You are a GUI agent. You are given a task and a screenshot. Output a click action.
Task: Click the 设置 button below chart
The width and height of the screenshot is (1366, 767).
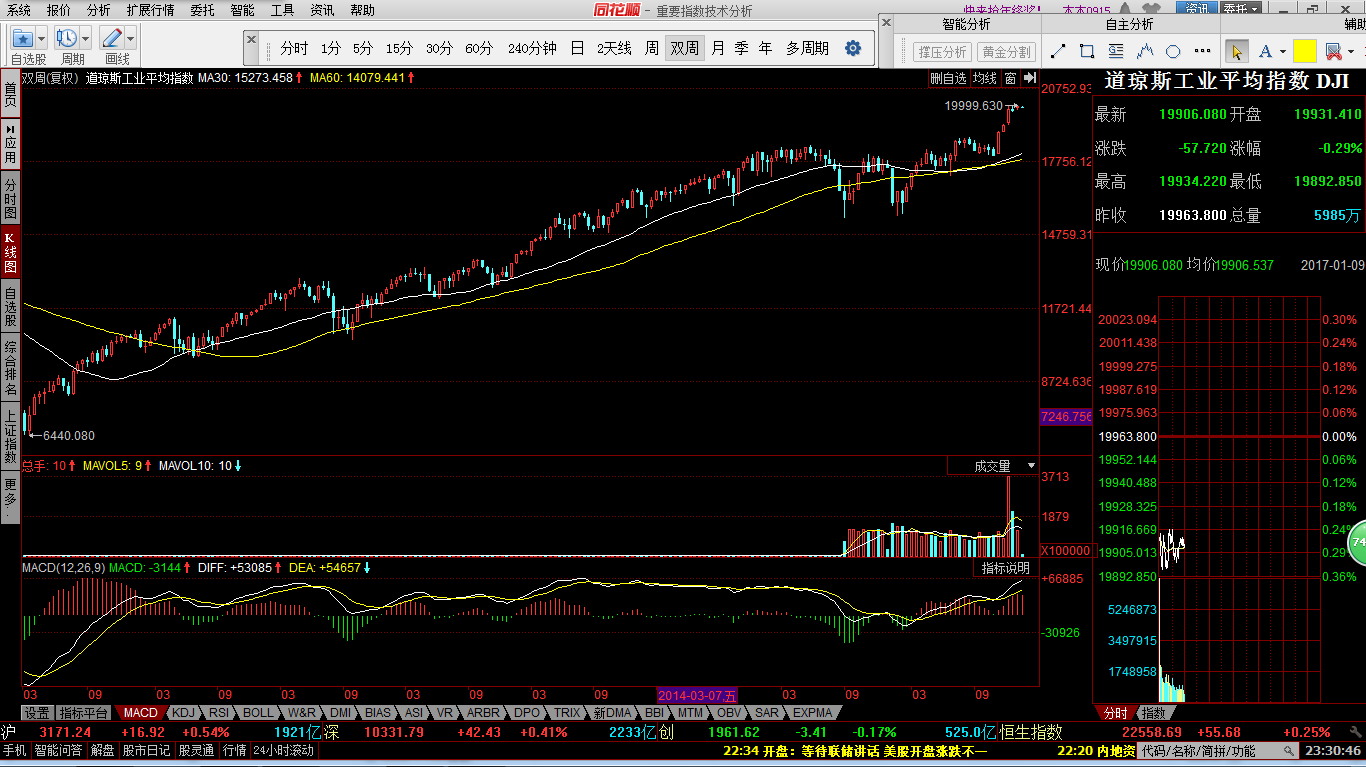[x=38, y=713]
